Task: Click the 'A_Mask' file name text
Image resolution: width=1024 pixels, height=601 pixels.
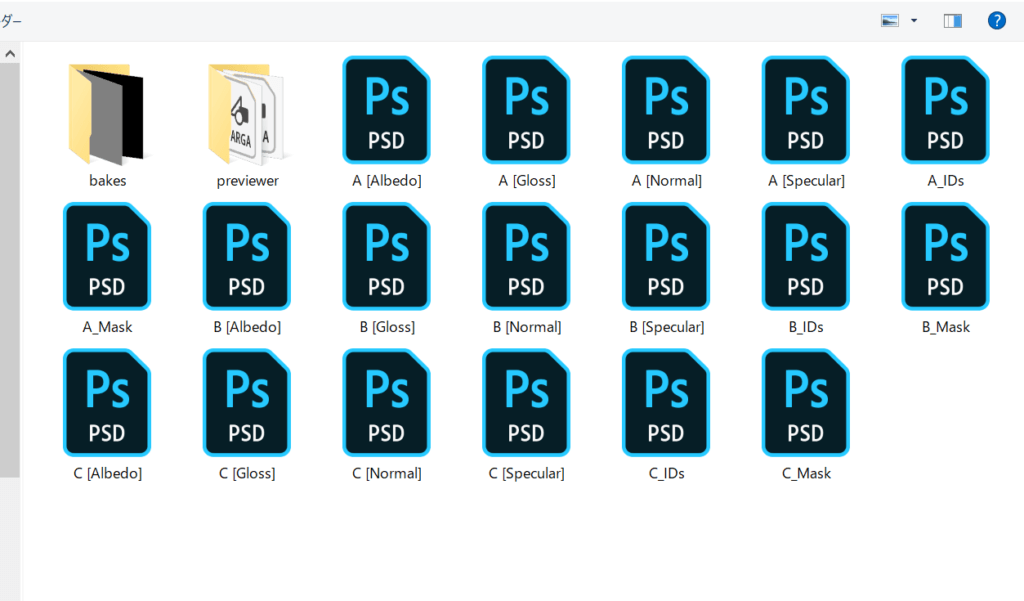Action: [x=107, y=327]
